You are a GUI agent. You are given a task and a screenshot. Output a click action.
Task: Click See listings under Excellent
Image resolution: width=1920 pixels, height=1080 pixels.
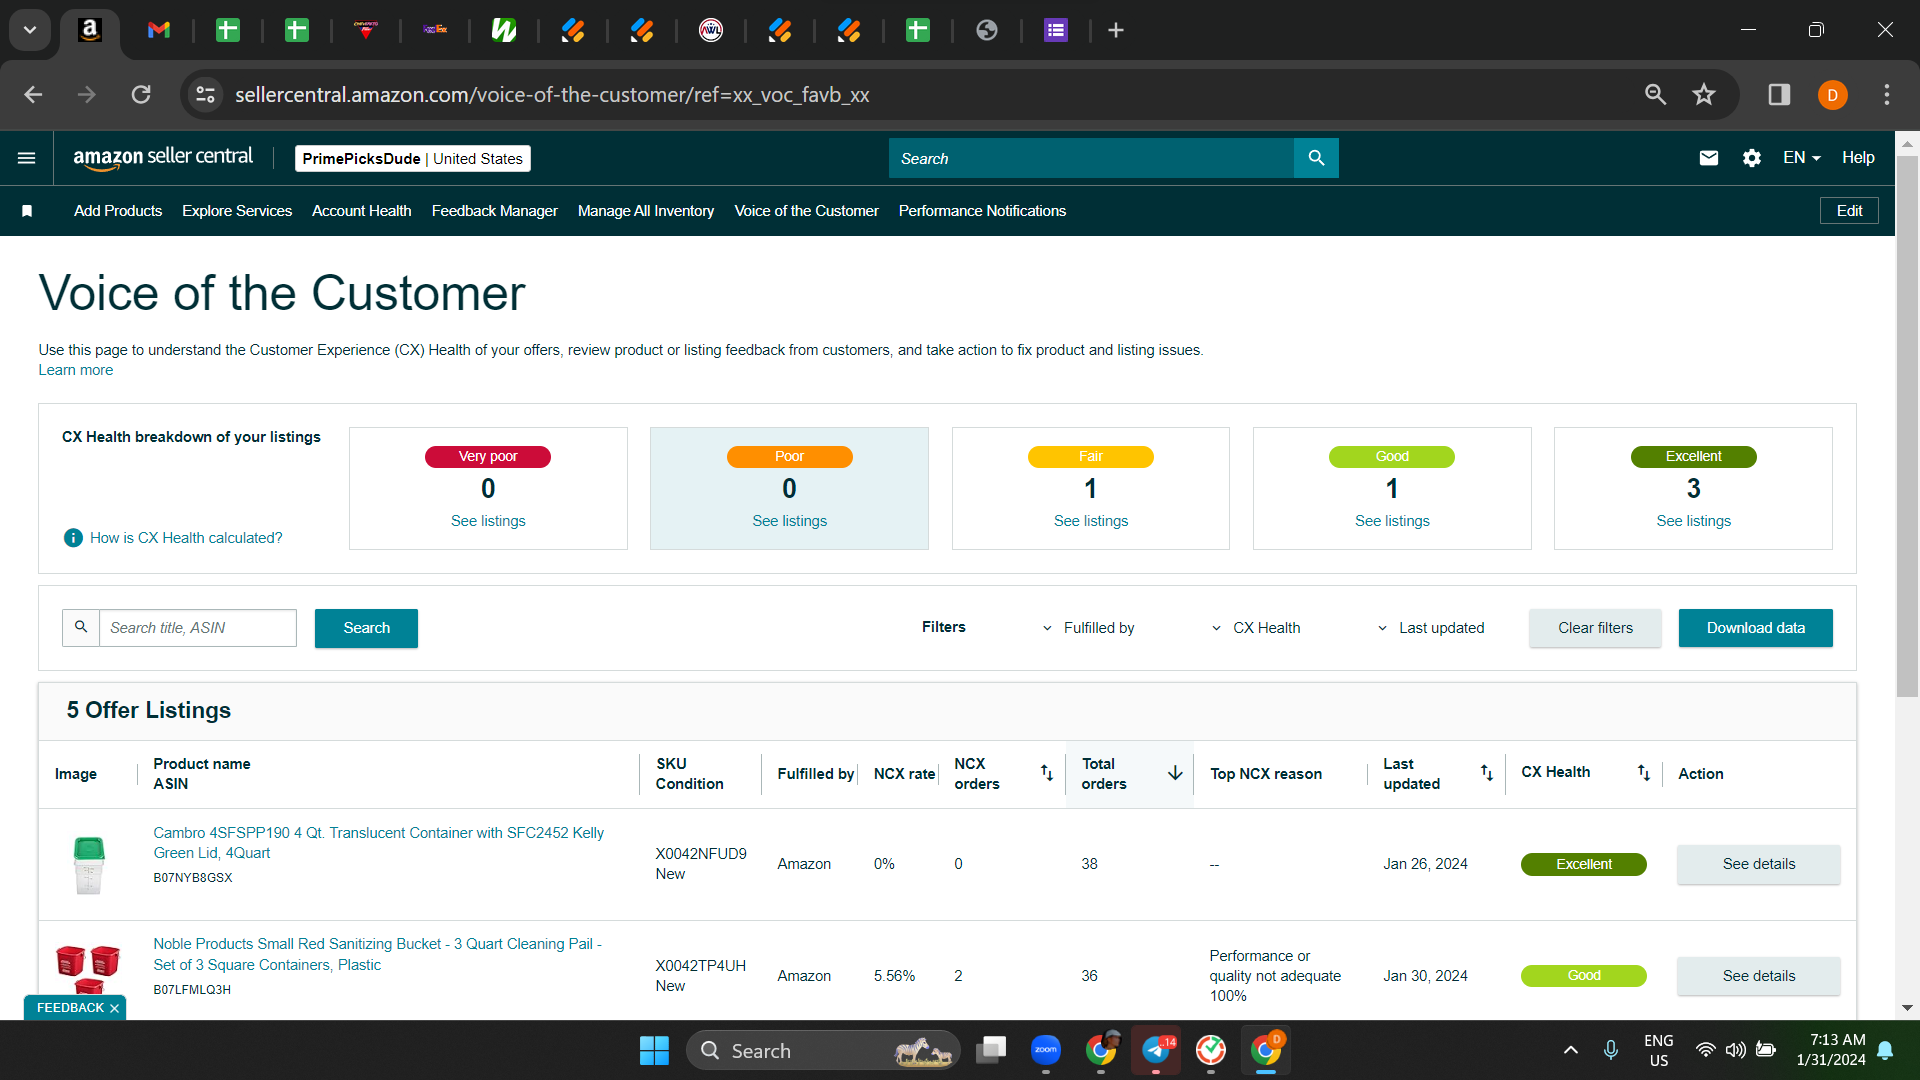(1693, 521)
